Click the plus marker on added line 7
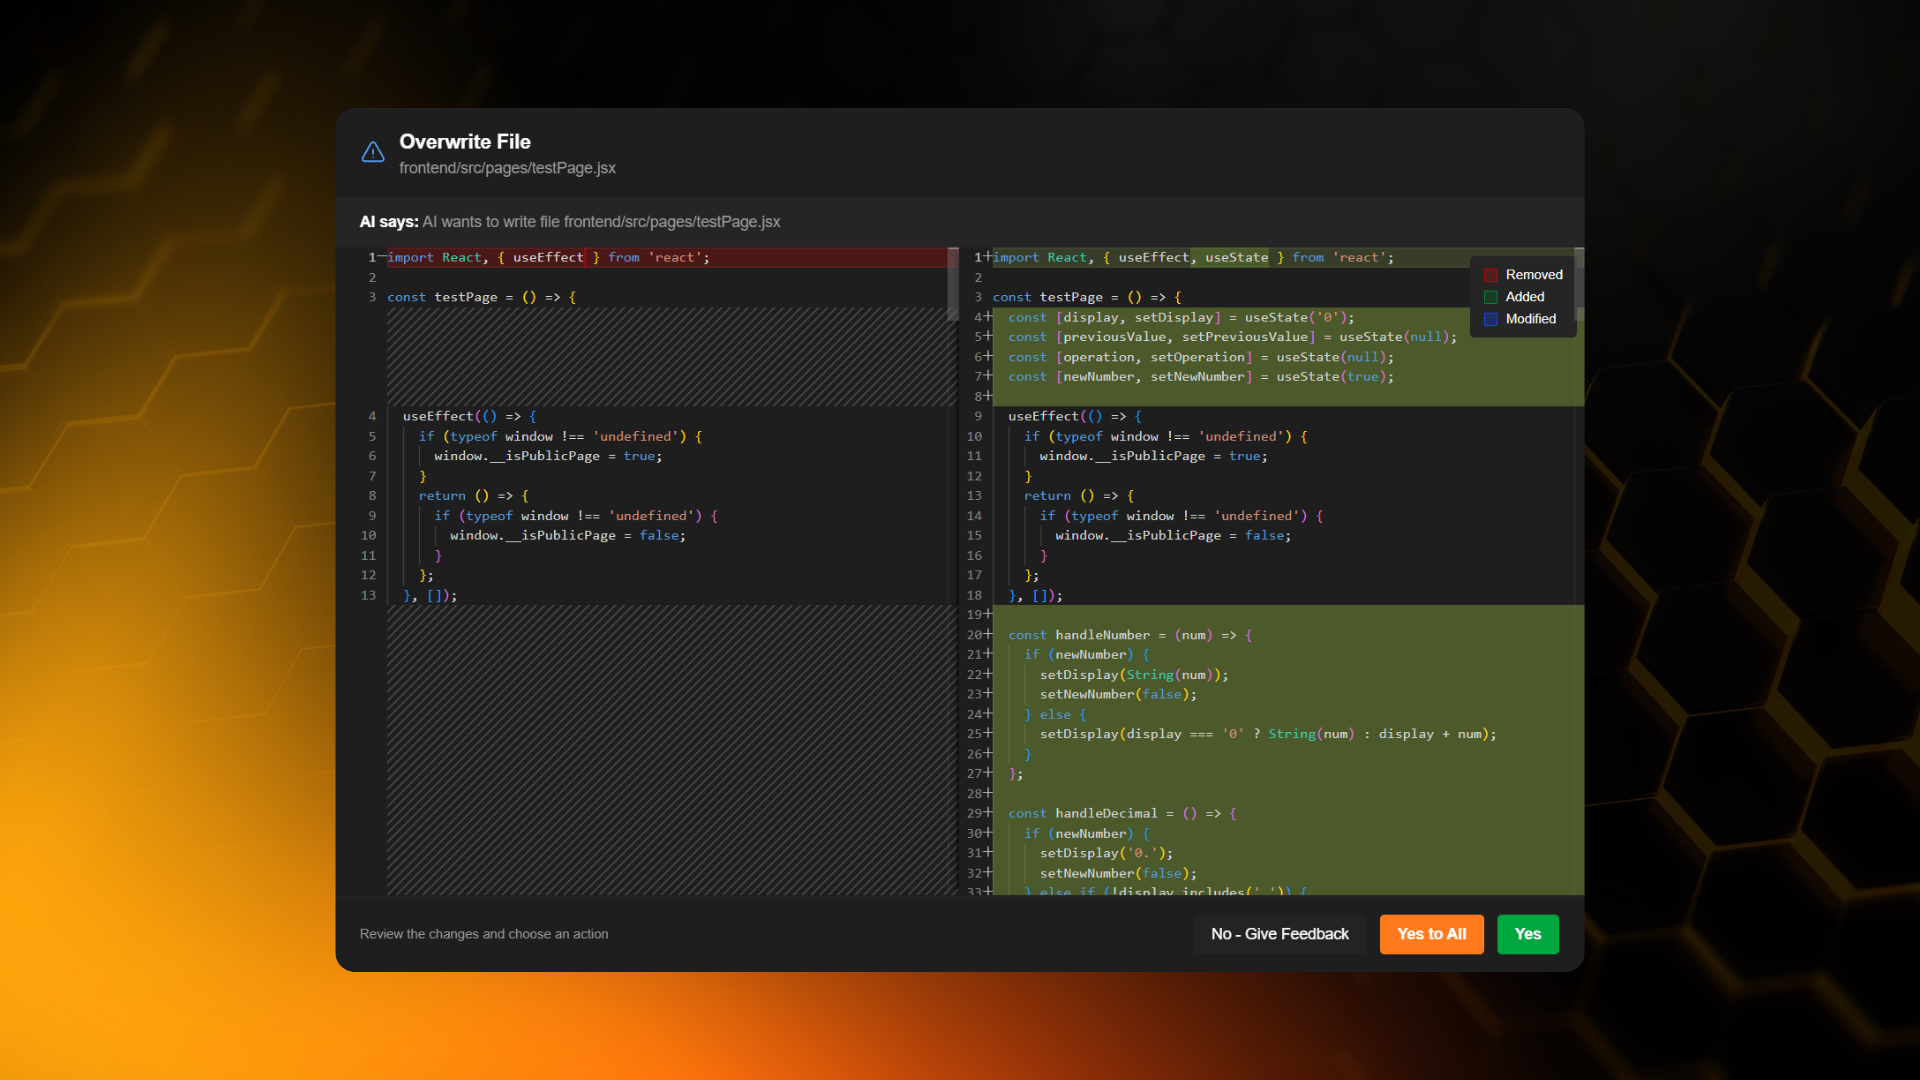This screenshot has width=1920, height=1080. [x=988, y=376]
